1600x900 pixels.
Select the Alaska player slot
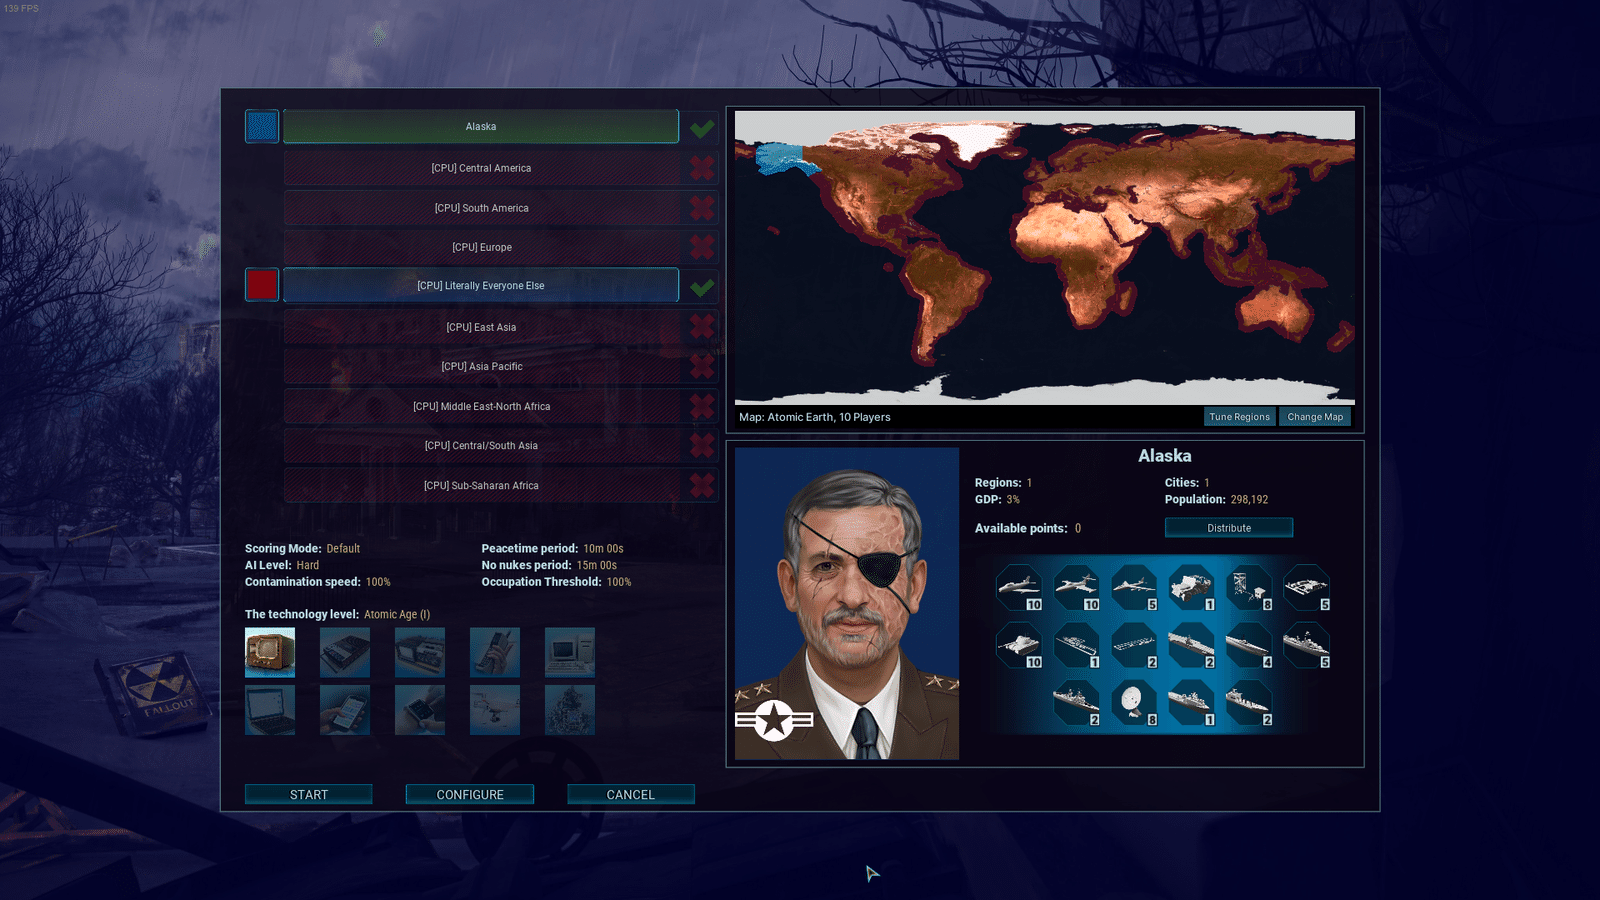(x=481, y=127)
